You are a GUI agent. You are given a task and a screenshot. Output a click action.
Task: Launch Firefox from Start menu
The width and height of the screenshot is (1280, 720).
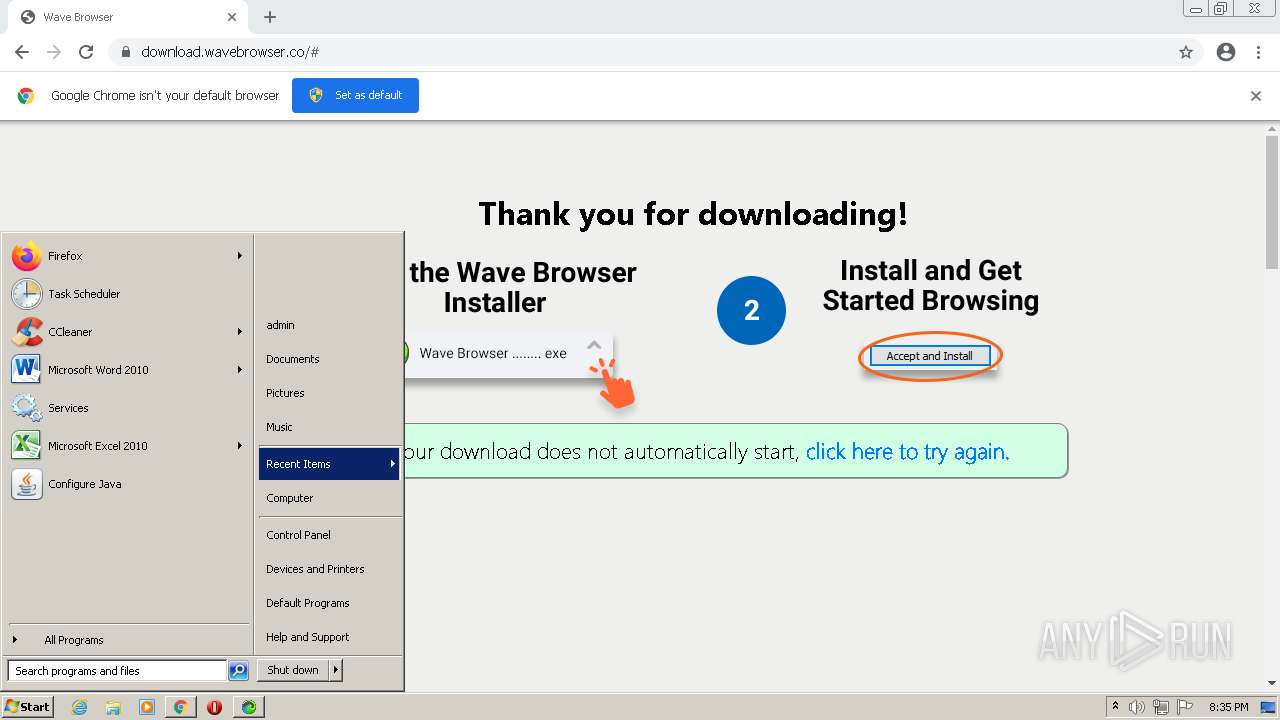coord(127,256)
